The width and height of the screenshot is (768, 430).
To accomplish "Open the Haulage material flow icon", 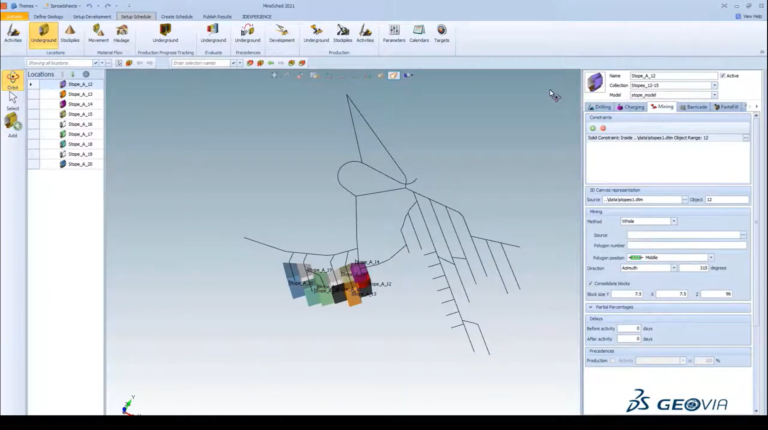I will pyautogui.click(x=121, y=34).
